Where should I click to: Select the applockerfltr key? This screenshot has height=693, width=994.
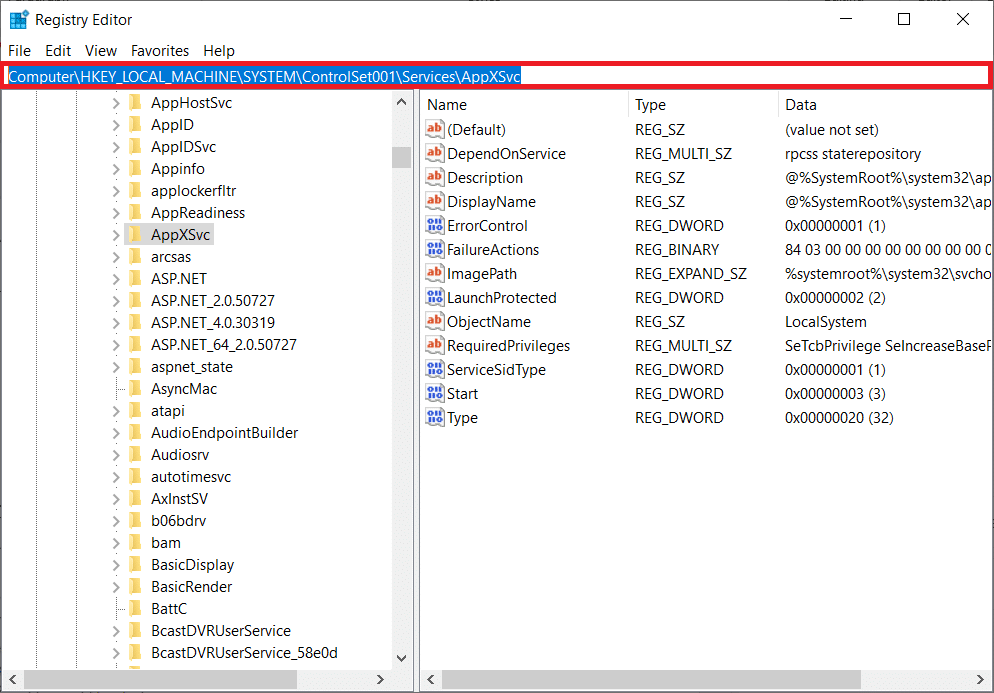click(x=193, y=191)
